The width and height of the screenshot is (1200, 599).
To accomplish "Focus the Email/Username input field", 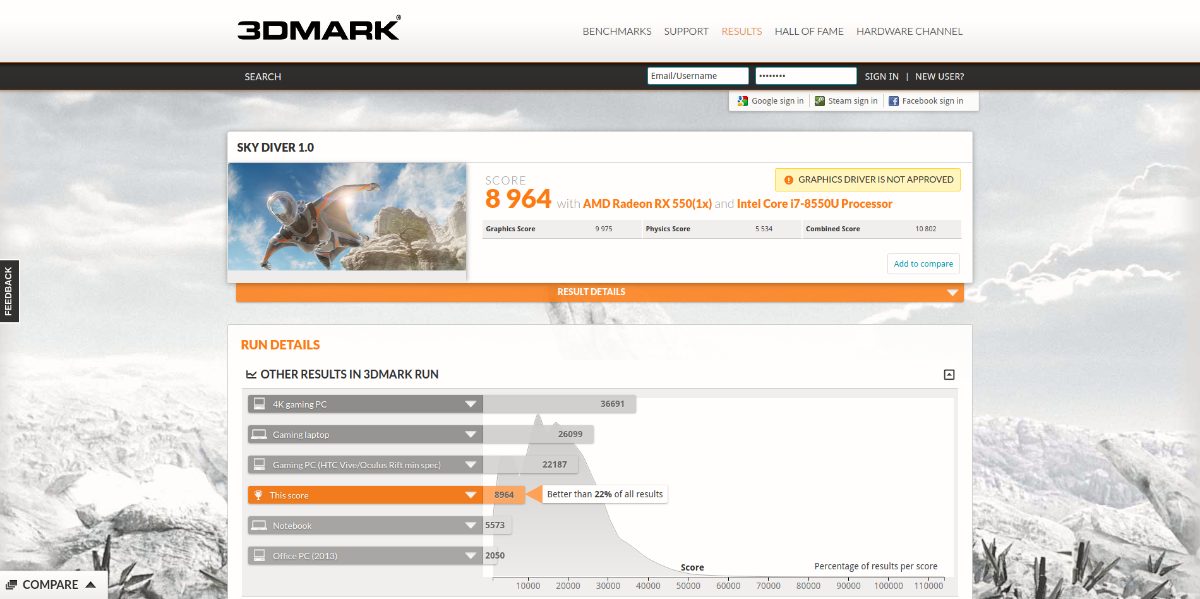I will click(697, 76).
